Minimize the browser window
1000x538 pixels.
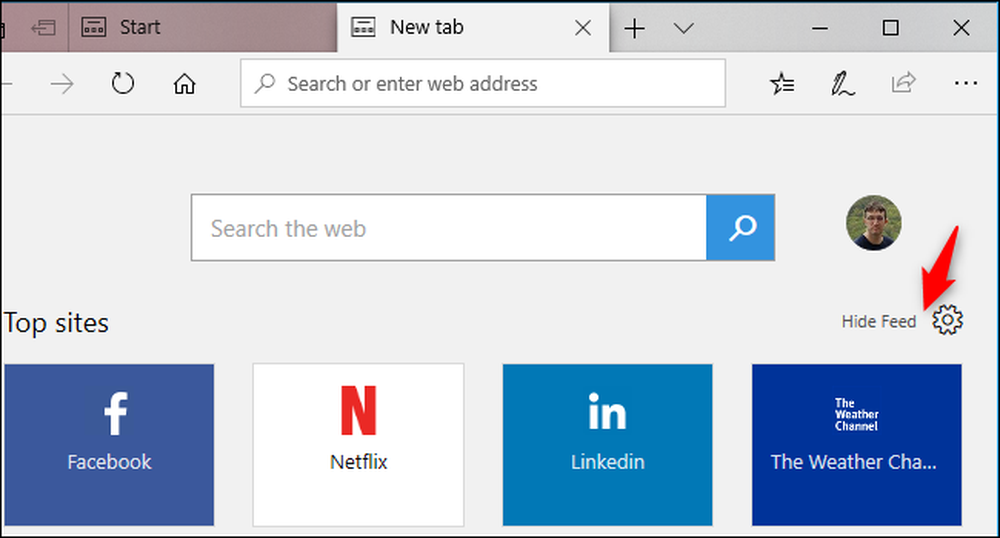click(820, 28)
